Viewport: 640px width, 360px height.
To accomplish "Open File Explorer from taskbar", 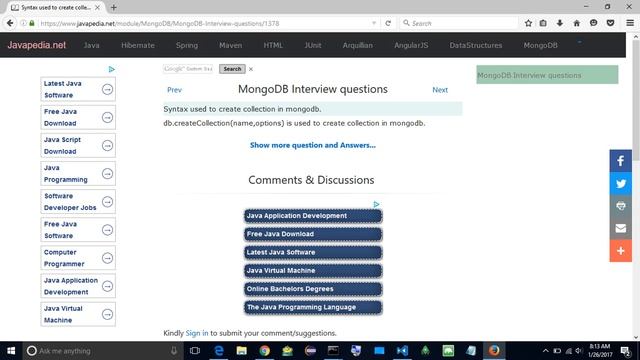I will (242, 351).
